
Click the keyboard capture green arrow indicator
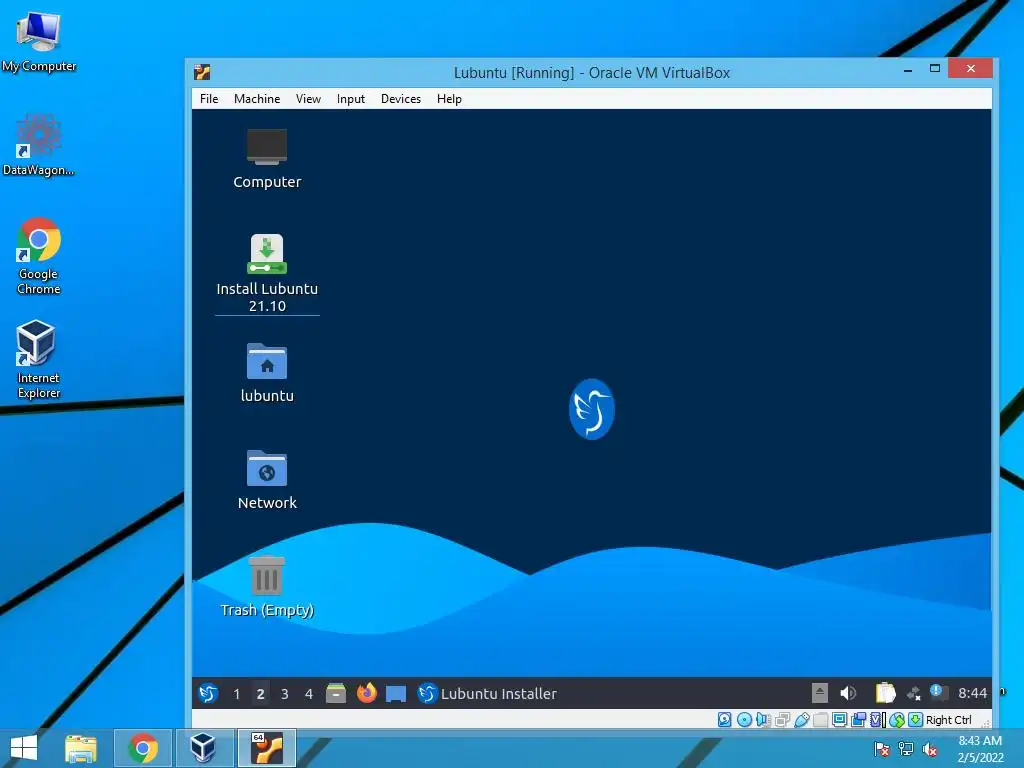tap(916, 720)
